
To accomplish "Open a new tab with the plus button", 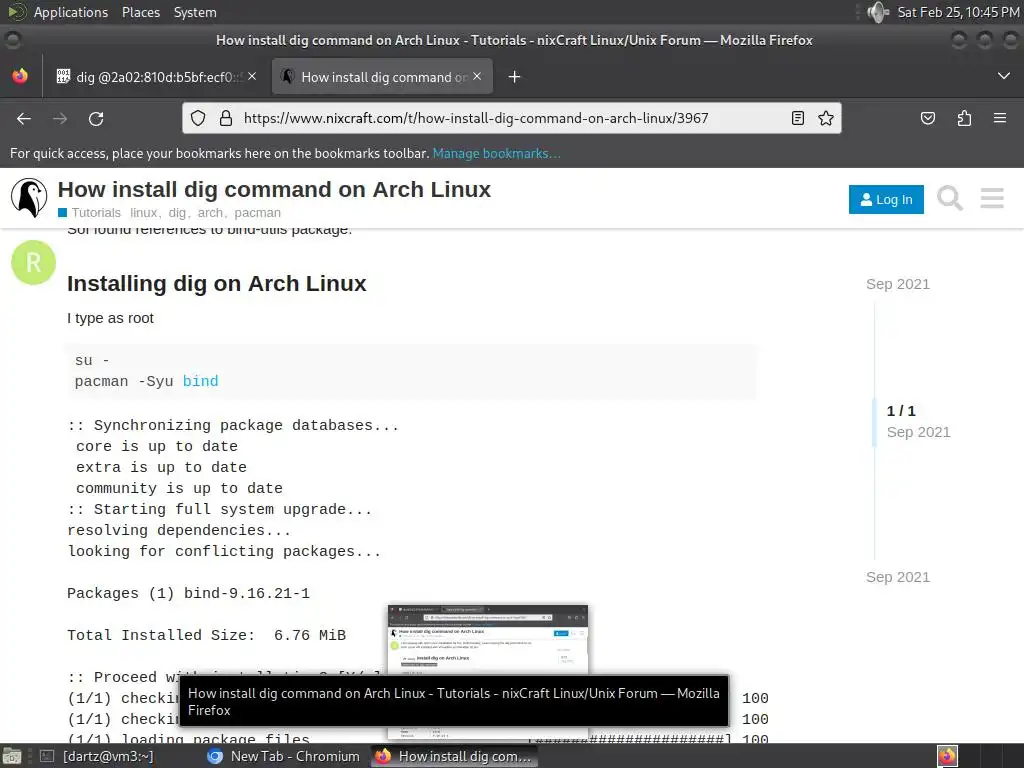I will point(515,77).
